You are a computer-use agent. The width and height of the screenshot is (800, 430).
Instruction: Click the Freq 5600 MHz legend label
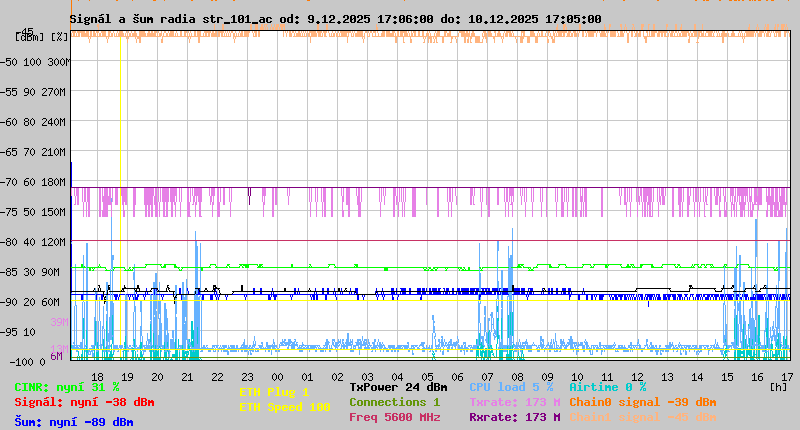coord(398,417)
